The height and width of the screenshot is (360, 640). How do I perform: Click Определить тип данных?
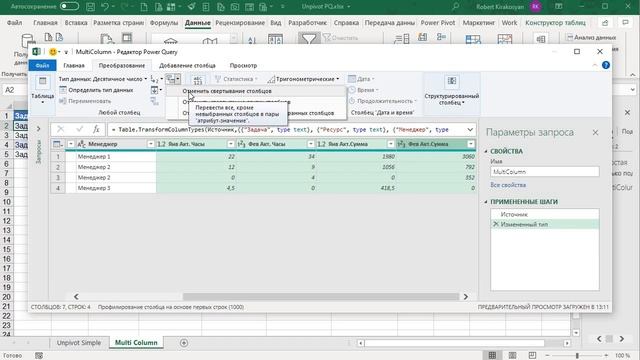[96, 90]
